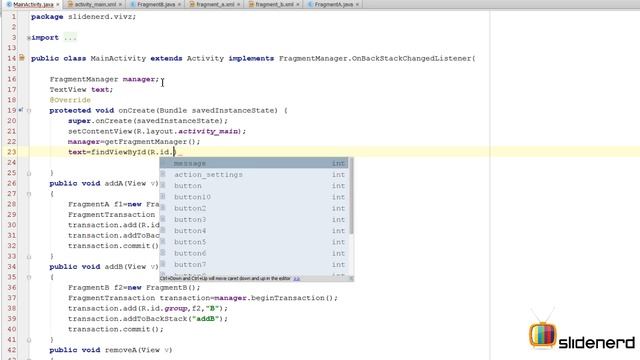The height and width of the screenshot is (360, 640).
Task: Close the activity_main.xml tab
Action: [120, 4]
